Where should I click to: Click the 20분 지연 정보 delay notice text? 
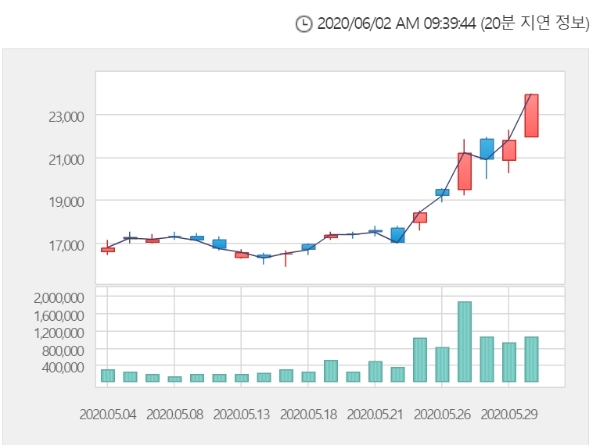535,24
